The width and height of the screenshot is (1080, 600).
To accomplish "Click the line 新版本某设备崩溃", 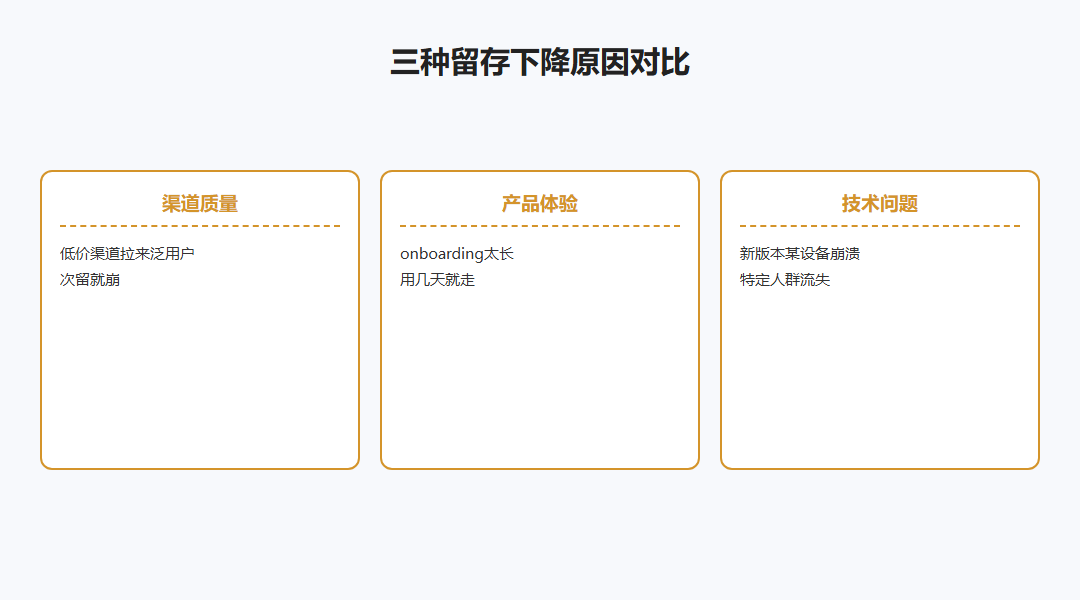I will [800, 254].
